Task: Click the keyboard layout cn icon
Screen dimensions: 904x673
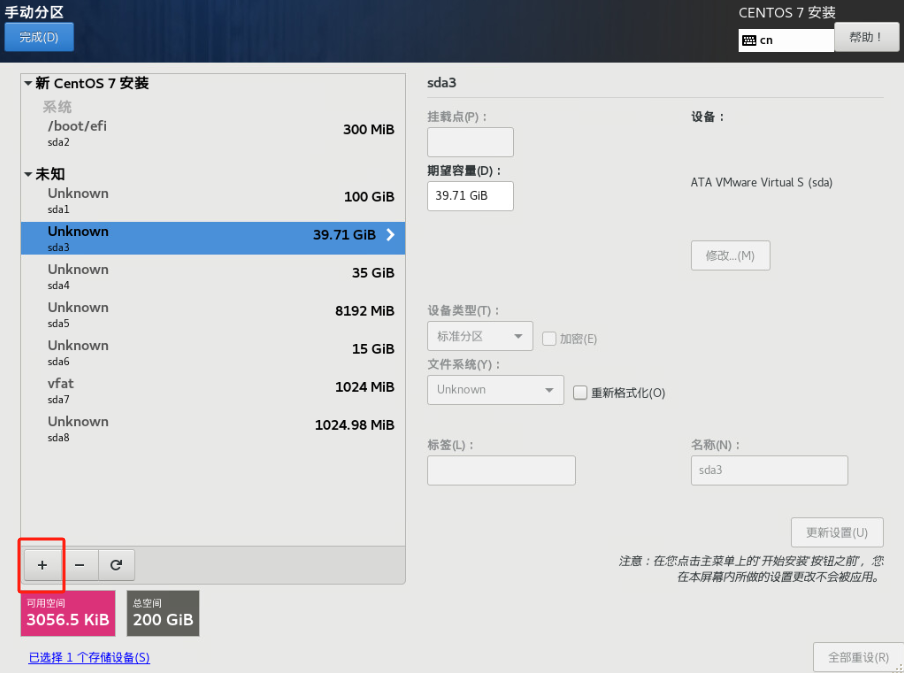Action: (749, 40)
